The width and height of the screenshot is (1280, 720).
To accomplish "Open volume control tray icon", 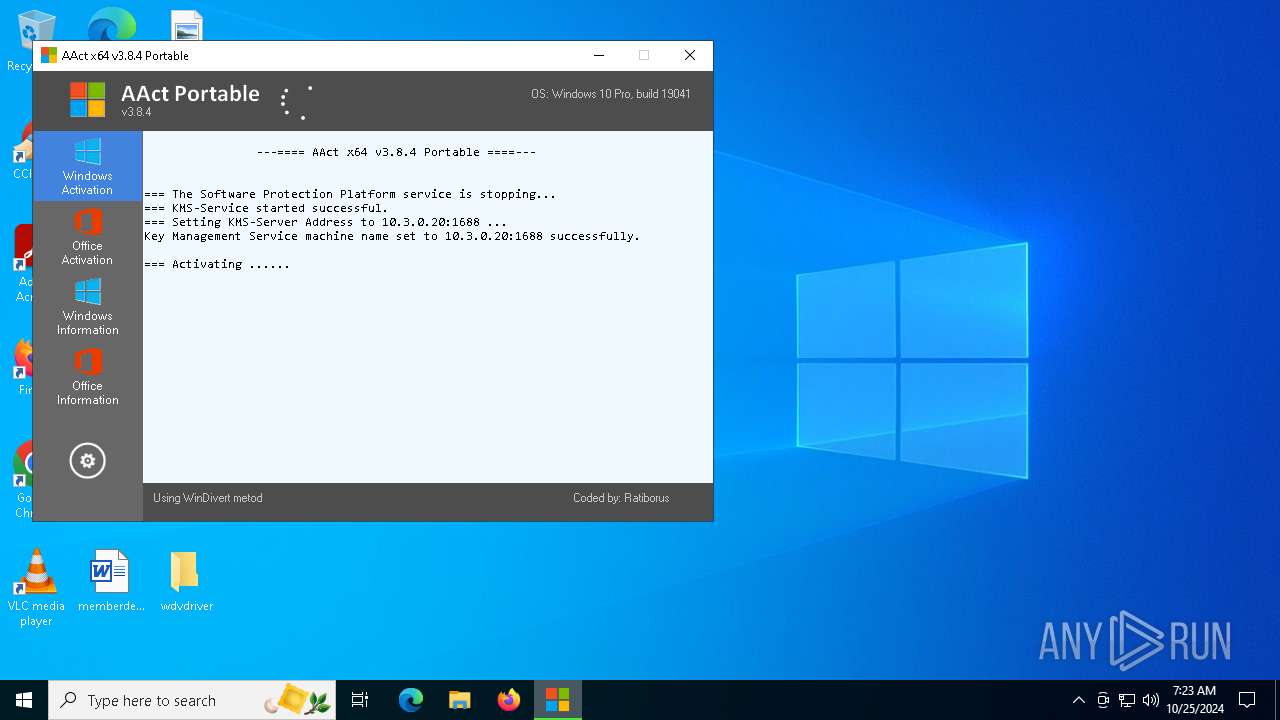I will coord(1151,700).
